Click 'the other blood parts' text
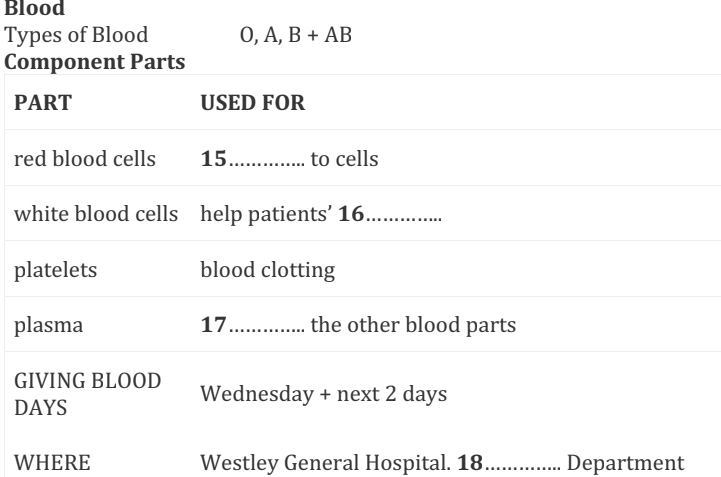 [x=413, y=325]
